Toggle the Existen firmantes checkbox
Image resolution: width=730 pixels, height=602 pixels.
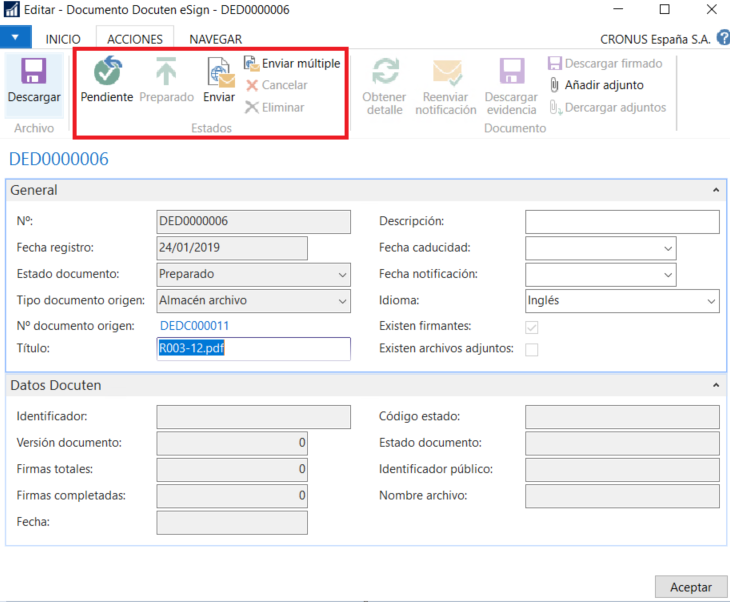[532, 327]
